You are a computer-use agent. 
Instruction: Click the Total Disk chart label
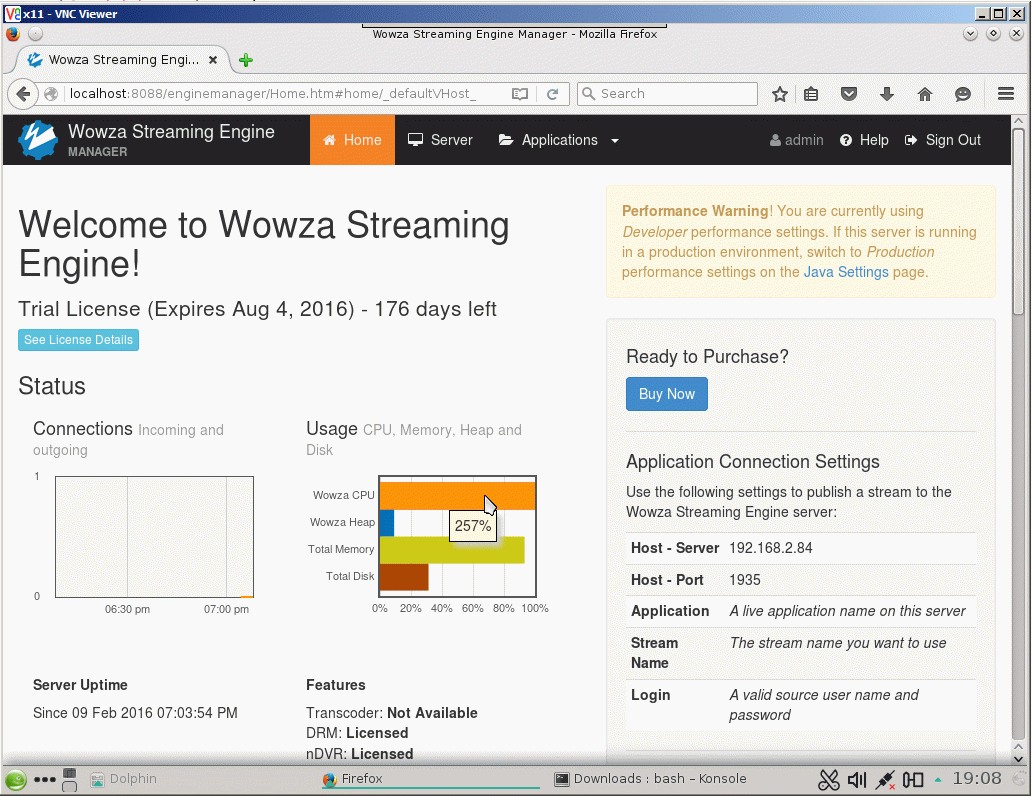point(350,576)
